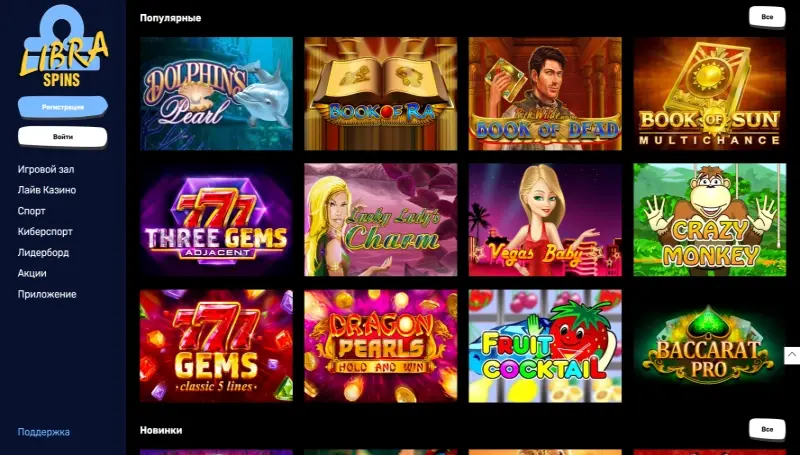Click the Поддержка support link
This screenshot has height=455, width=800.
[44, 432]
